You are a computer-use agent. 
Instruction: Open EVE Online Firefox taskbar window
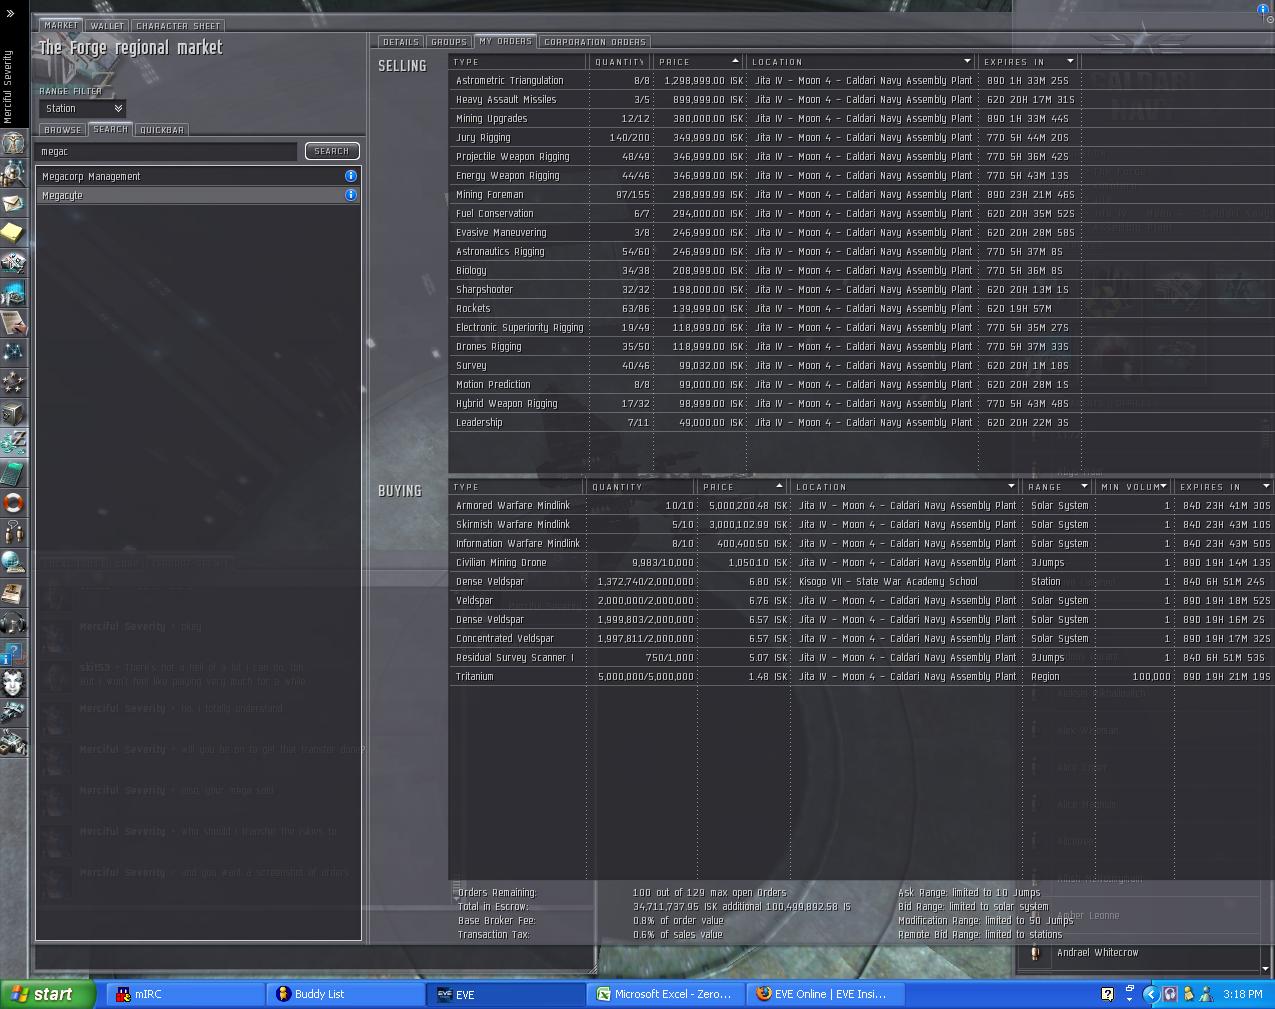(x=826, y=994)
